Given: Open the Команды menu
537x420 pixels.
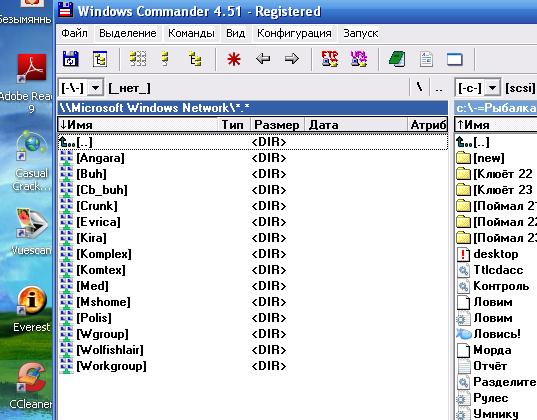Looking at the screenshot, I should click(191, 33).
